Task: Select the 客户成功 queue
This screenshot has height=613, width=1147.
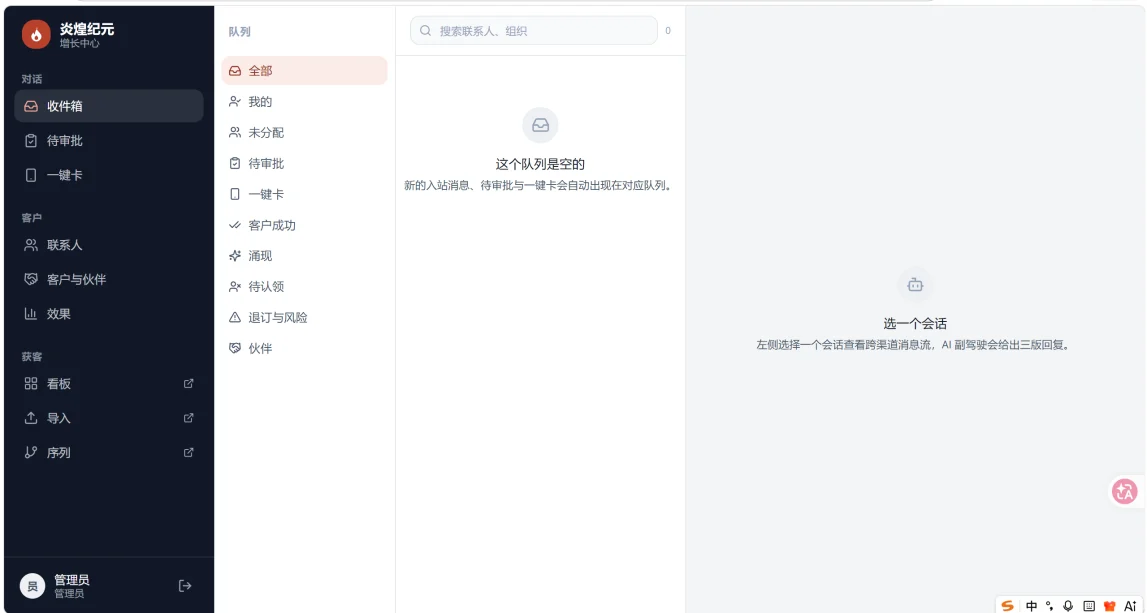Action: click(x=304, y=225)
